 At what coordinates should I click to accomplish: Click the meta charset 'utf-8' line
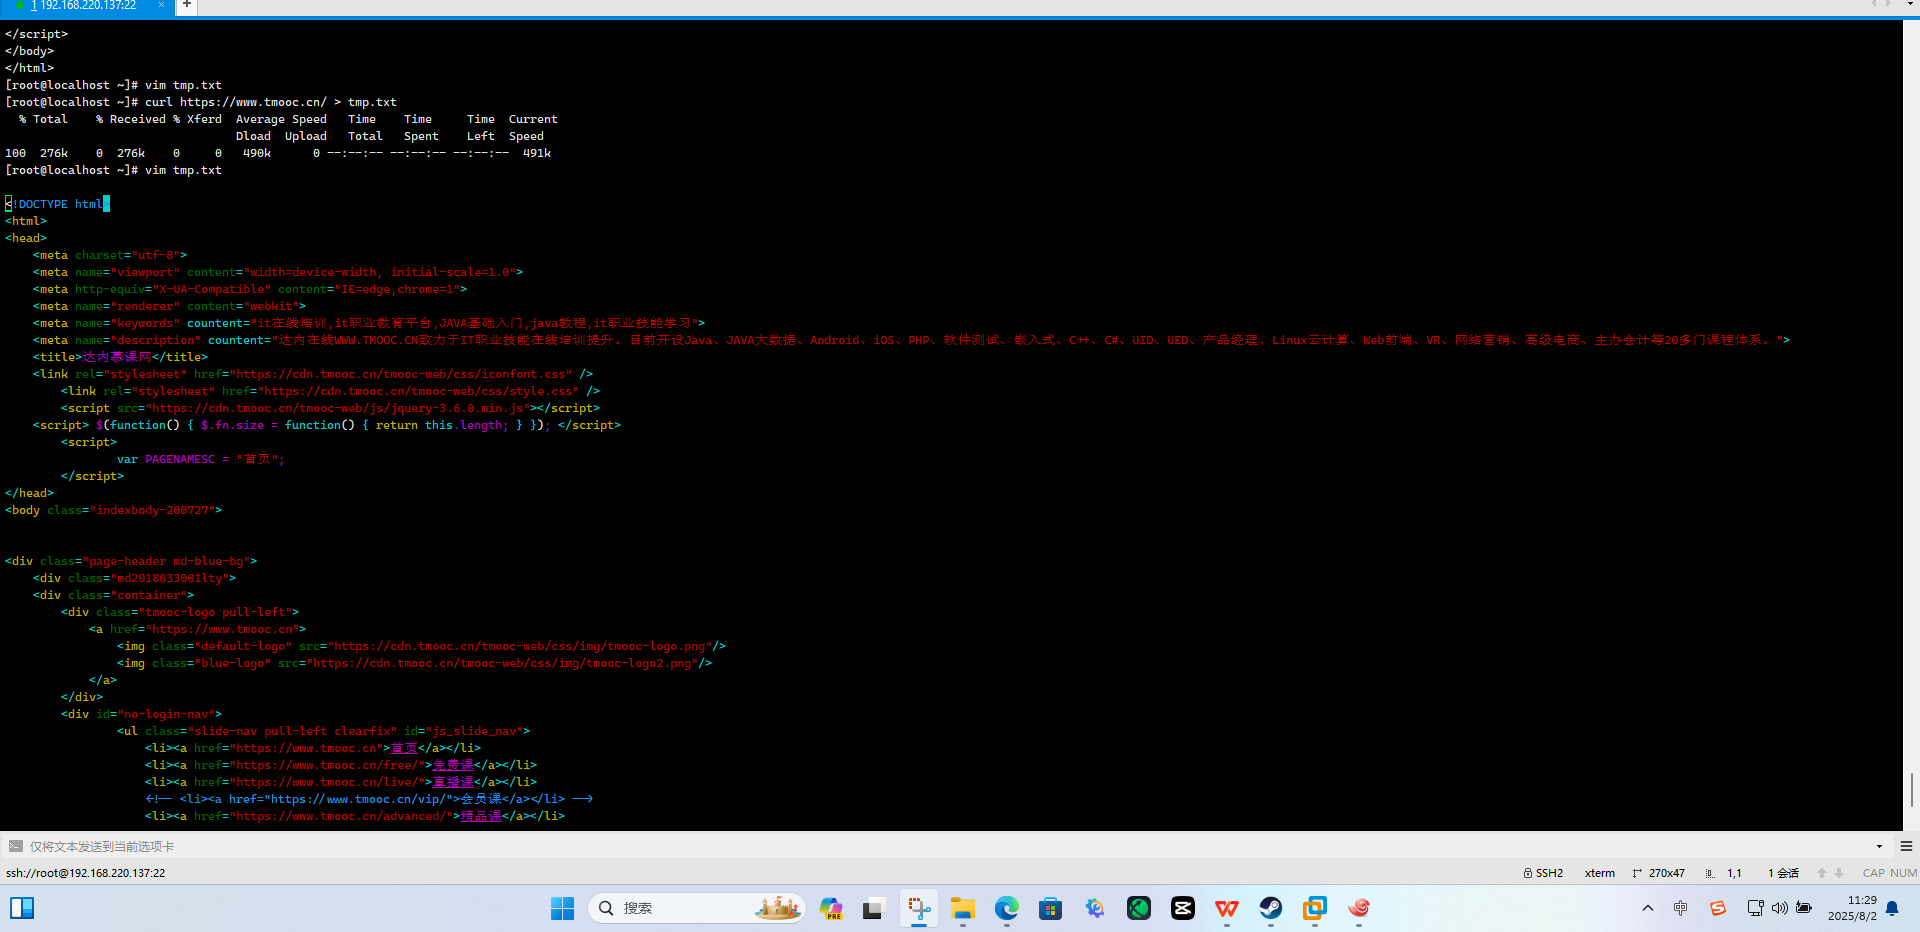pos(110,255)
